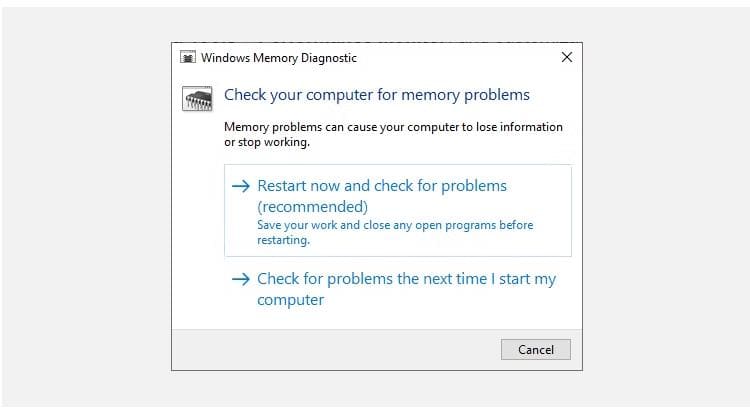The height and width of the screenshot is (409, 750).
Task: Click the or stop working text line
Action: click(x=267, y=142)
